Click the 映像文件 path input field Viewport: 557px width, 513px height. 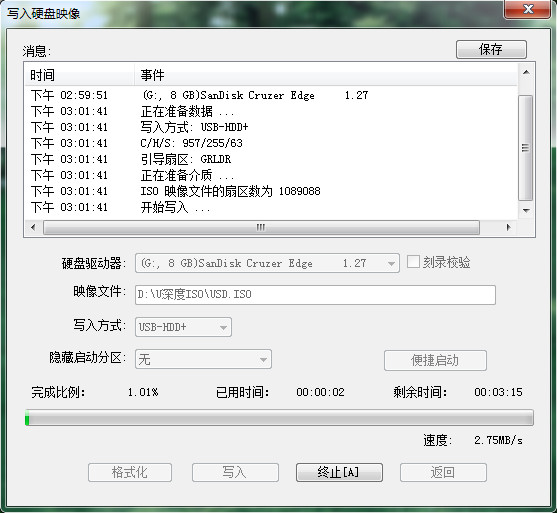(x=315, y=295)
